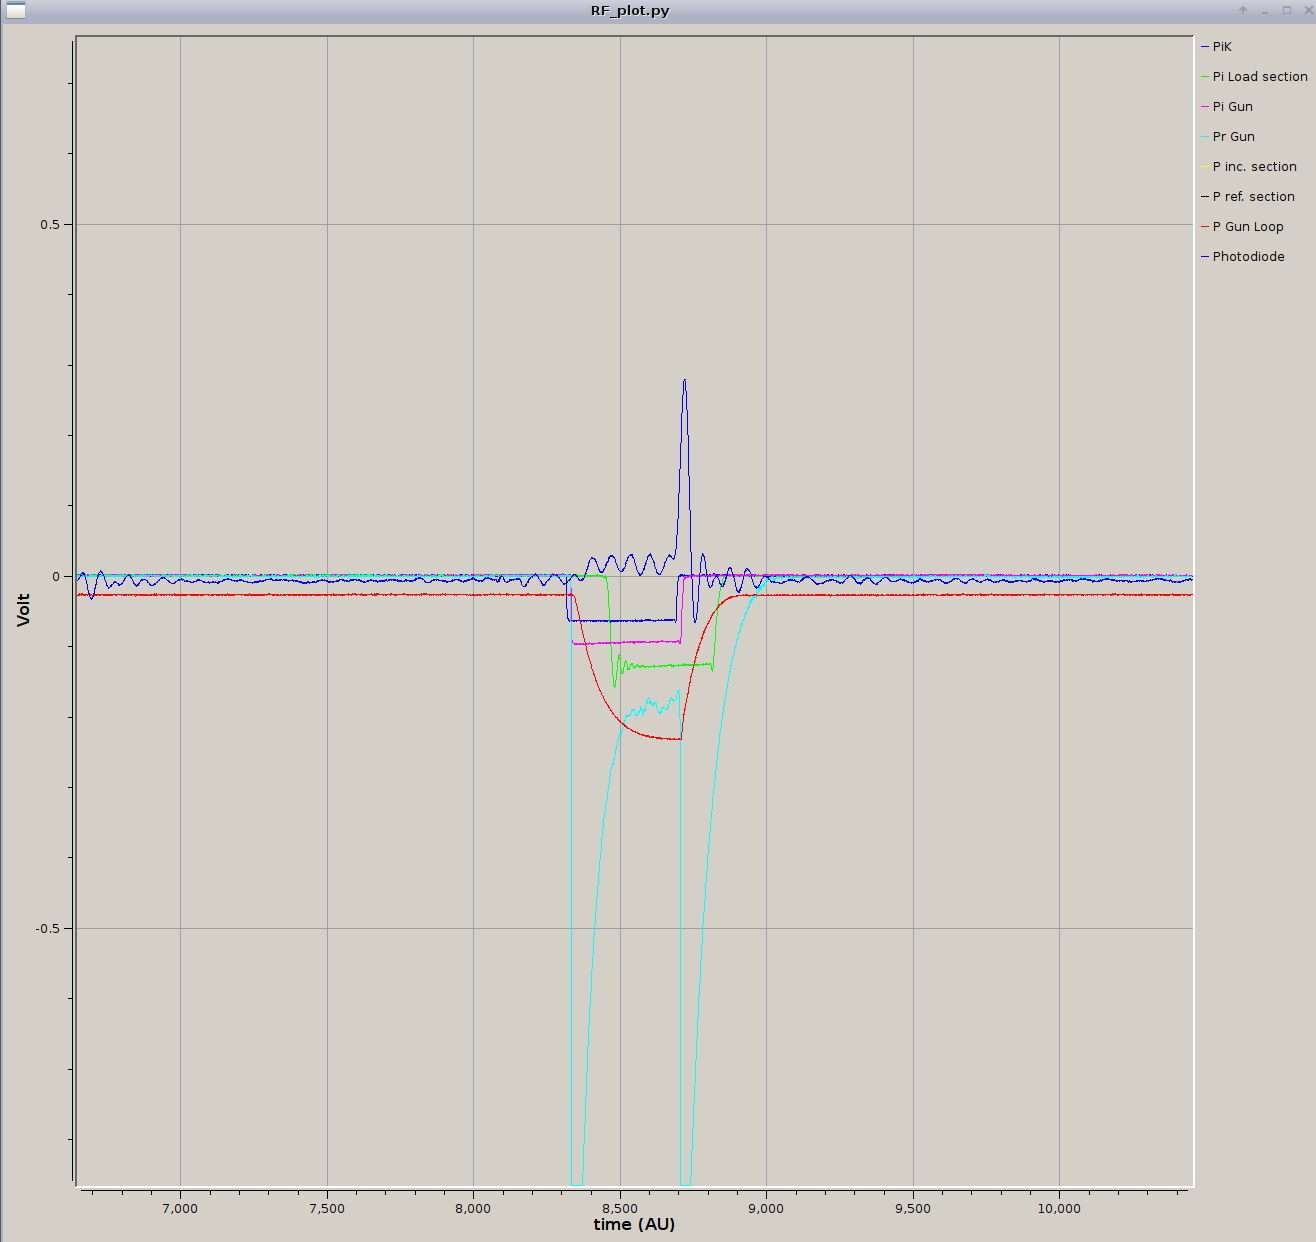
Task: Minimize the RF_plot.py window
Action: tap(1265, 11)
